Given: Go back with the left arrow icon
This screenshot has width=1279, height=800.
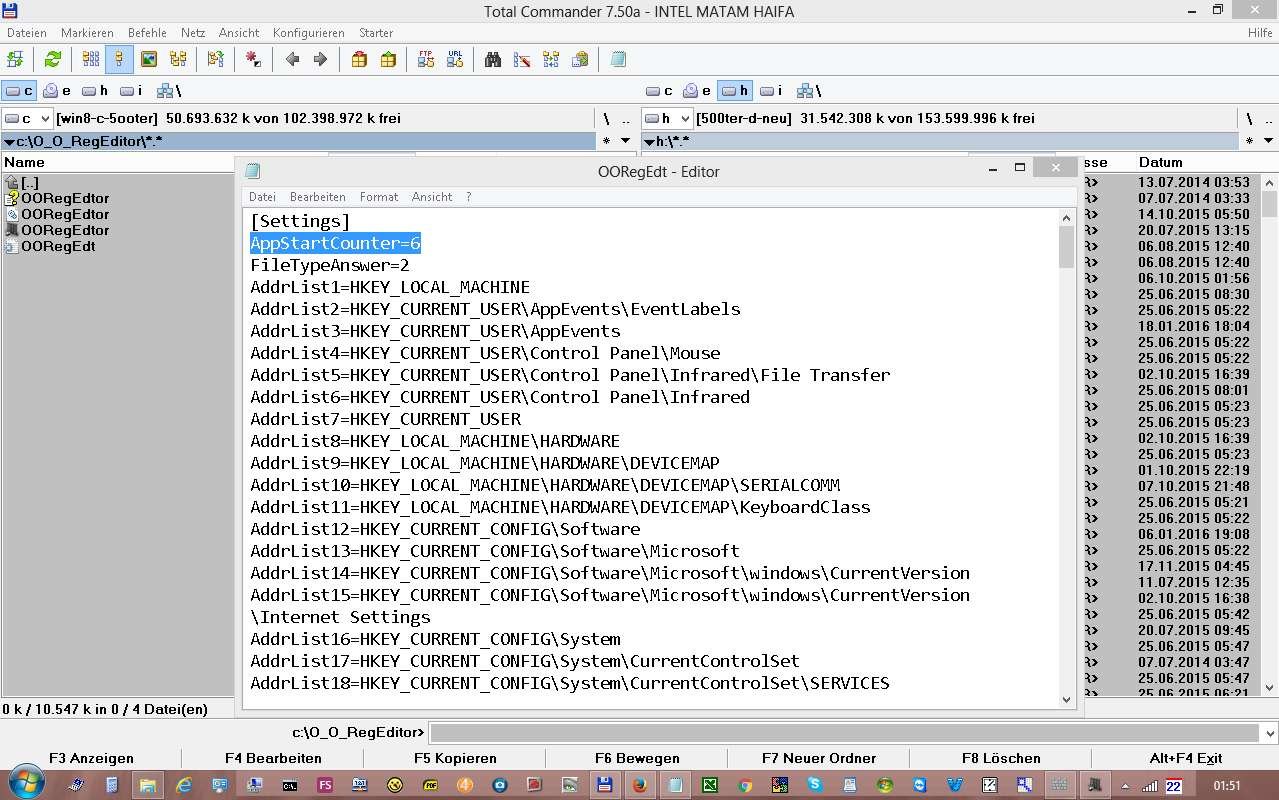Looking at the screenshot, I should (292, 60).
